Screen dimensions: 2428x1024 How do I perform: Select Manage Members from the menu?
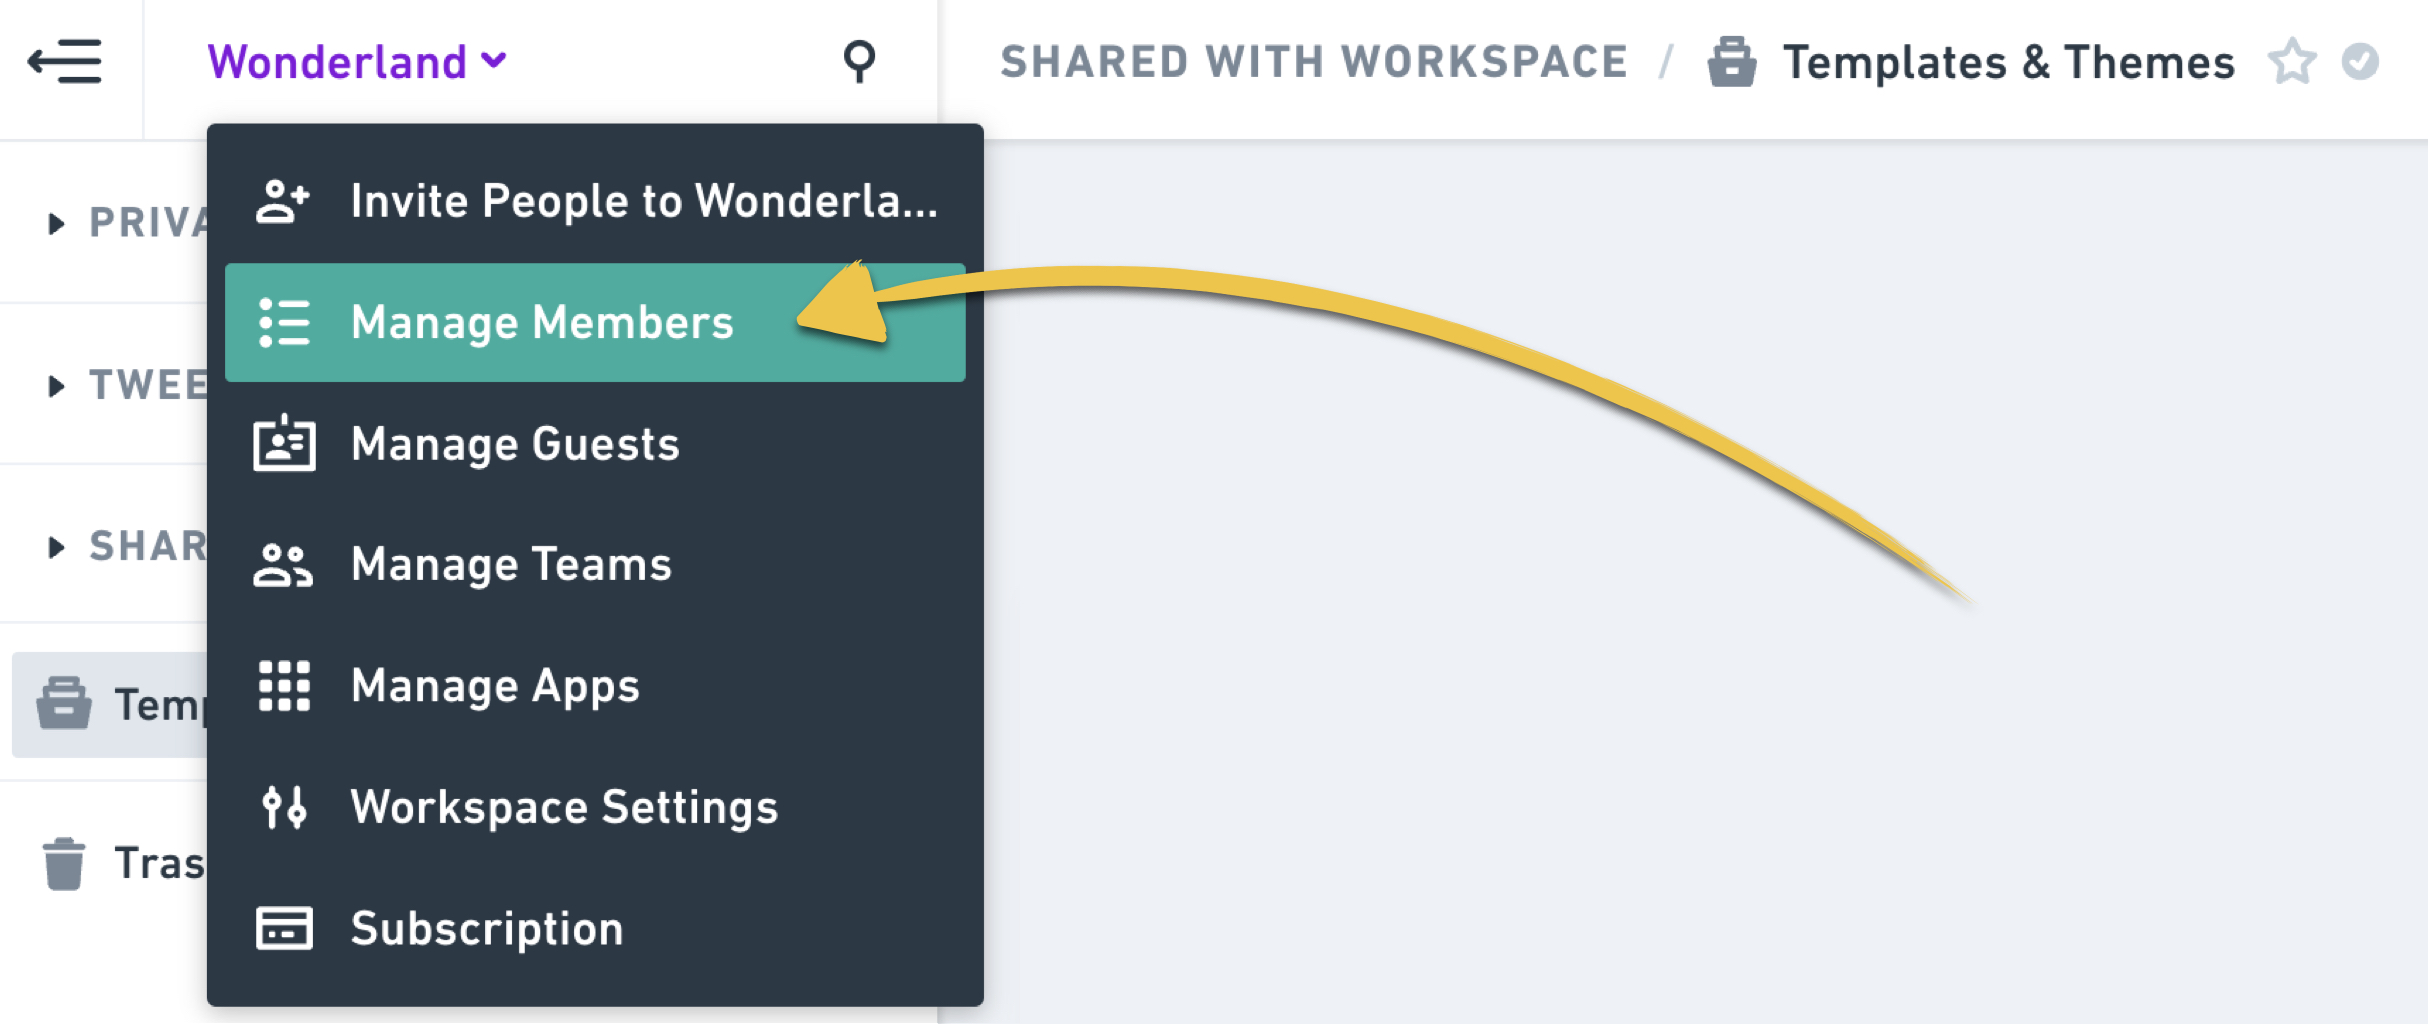pos(542,322)
